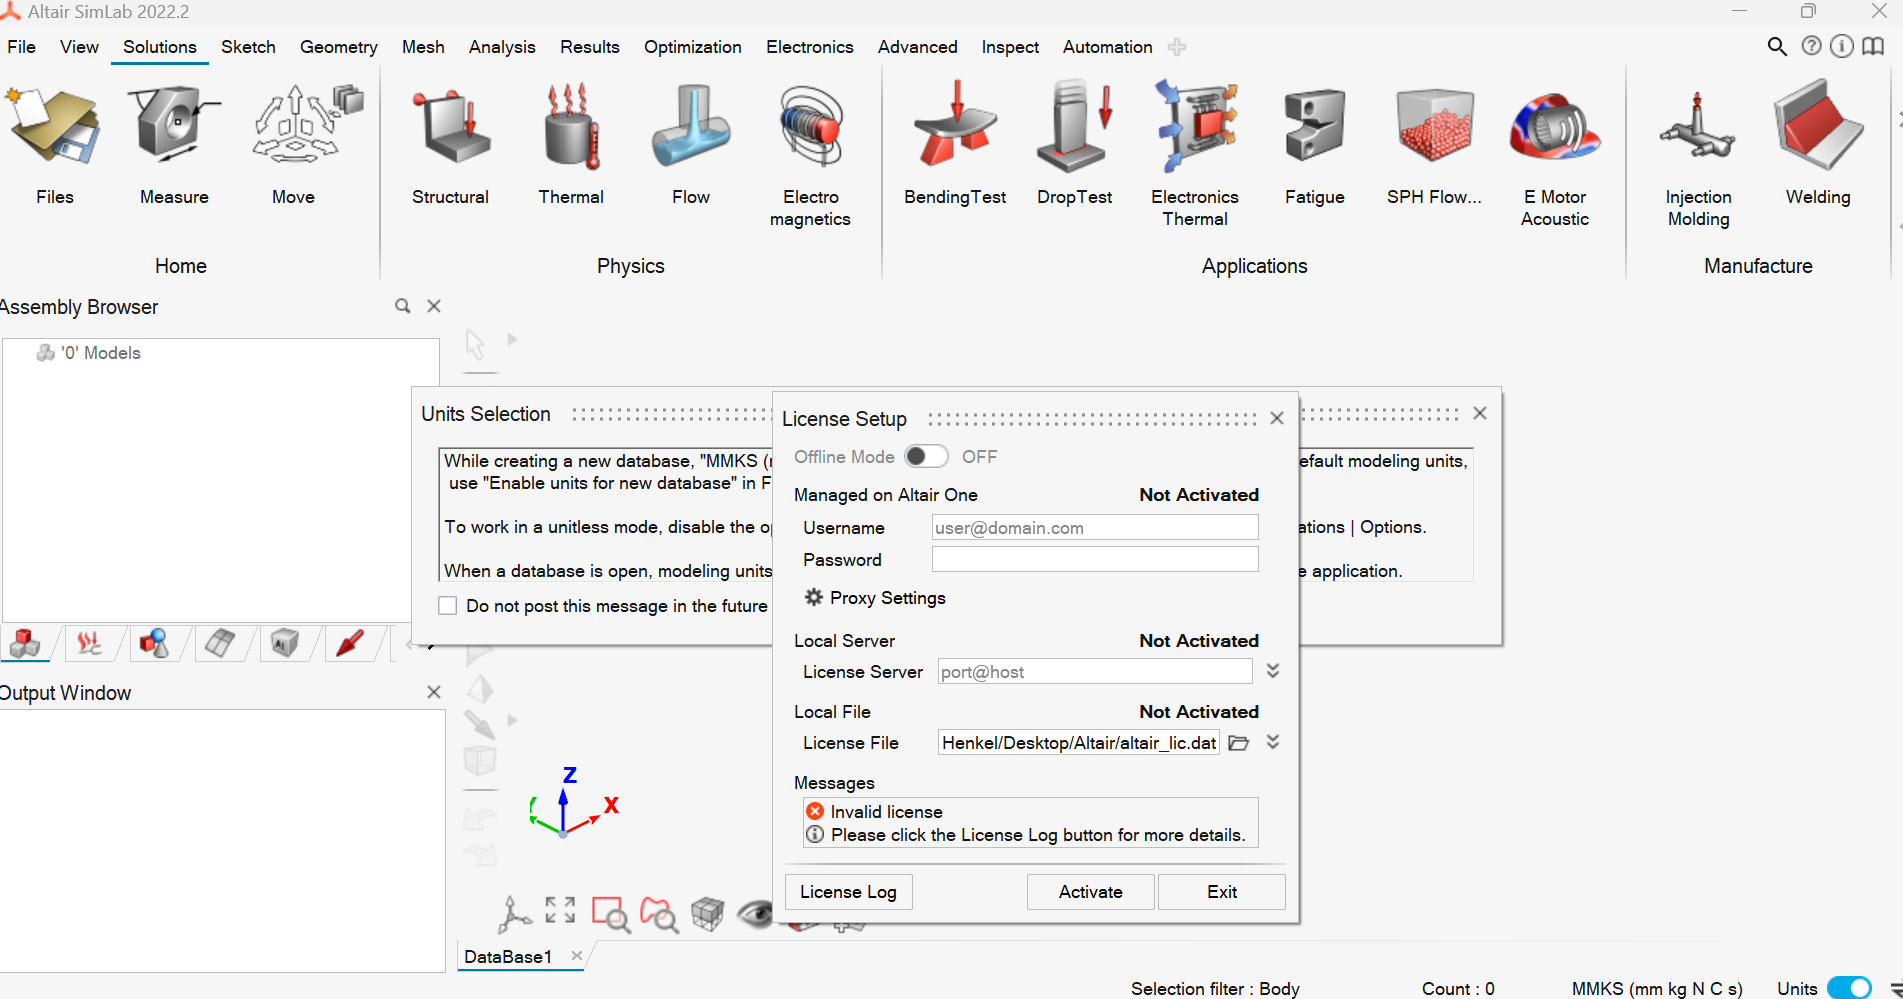This screenshot has height=999, width=1903.
Task: Open the File menu
Action: point(21,47)
